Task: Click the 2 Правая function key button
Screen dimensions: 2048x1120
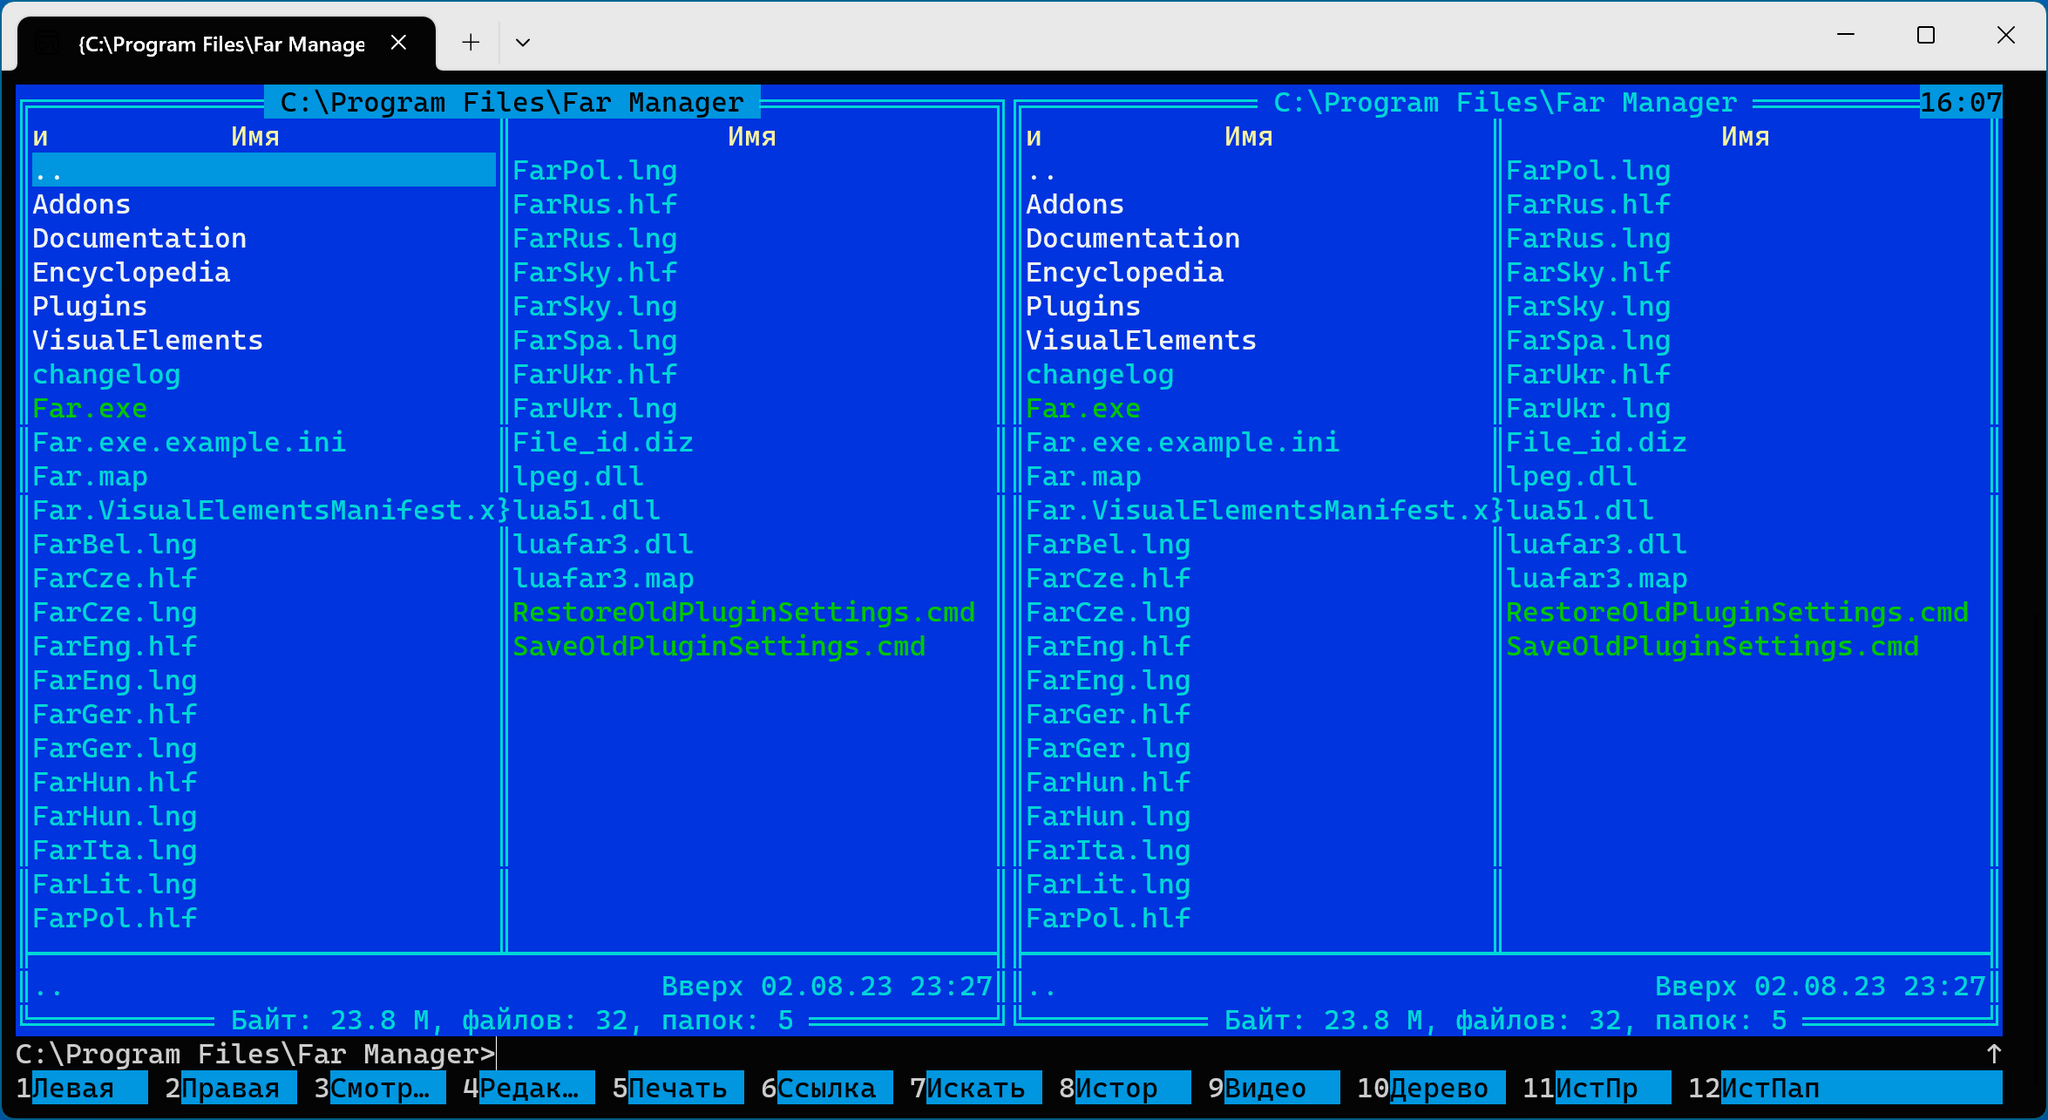Action: pos(231,1088)
